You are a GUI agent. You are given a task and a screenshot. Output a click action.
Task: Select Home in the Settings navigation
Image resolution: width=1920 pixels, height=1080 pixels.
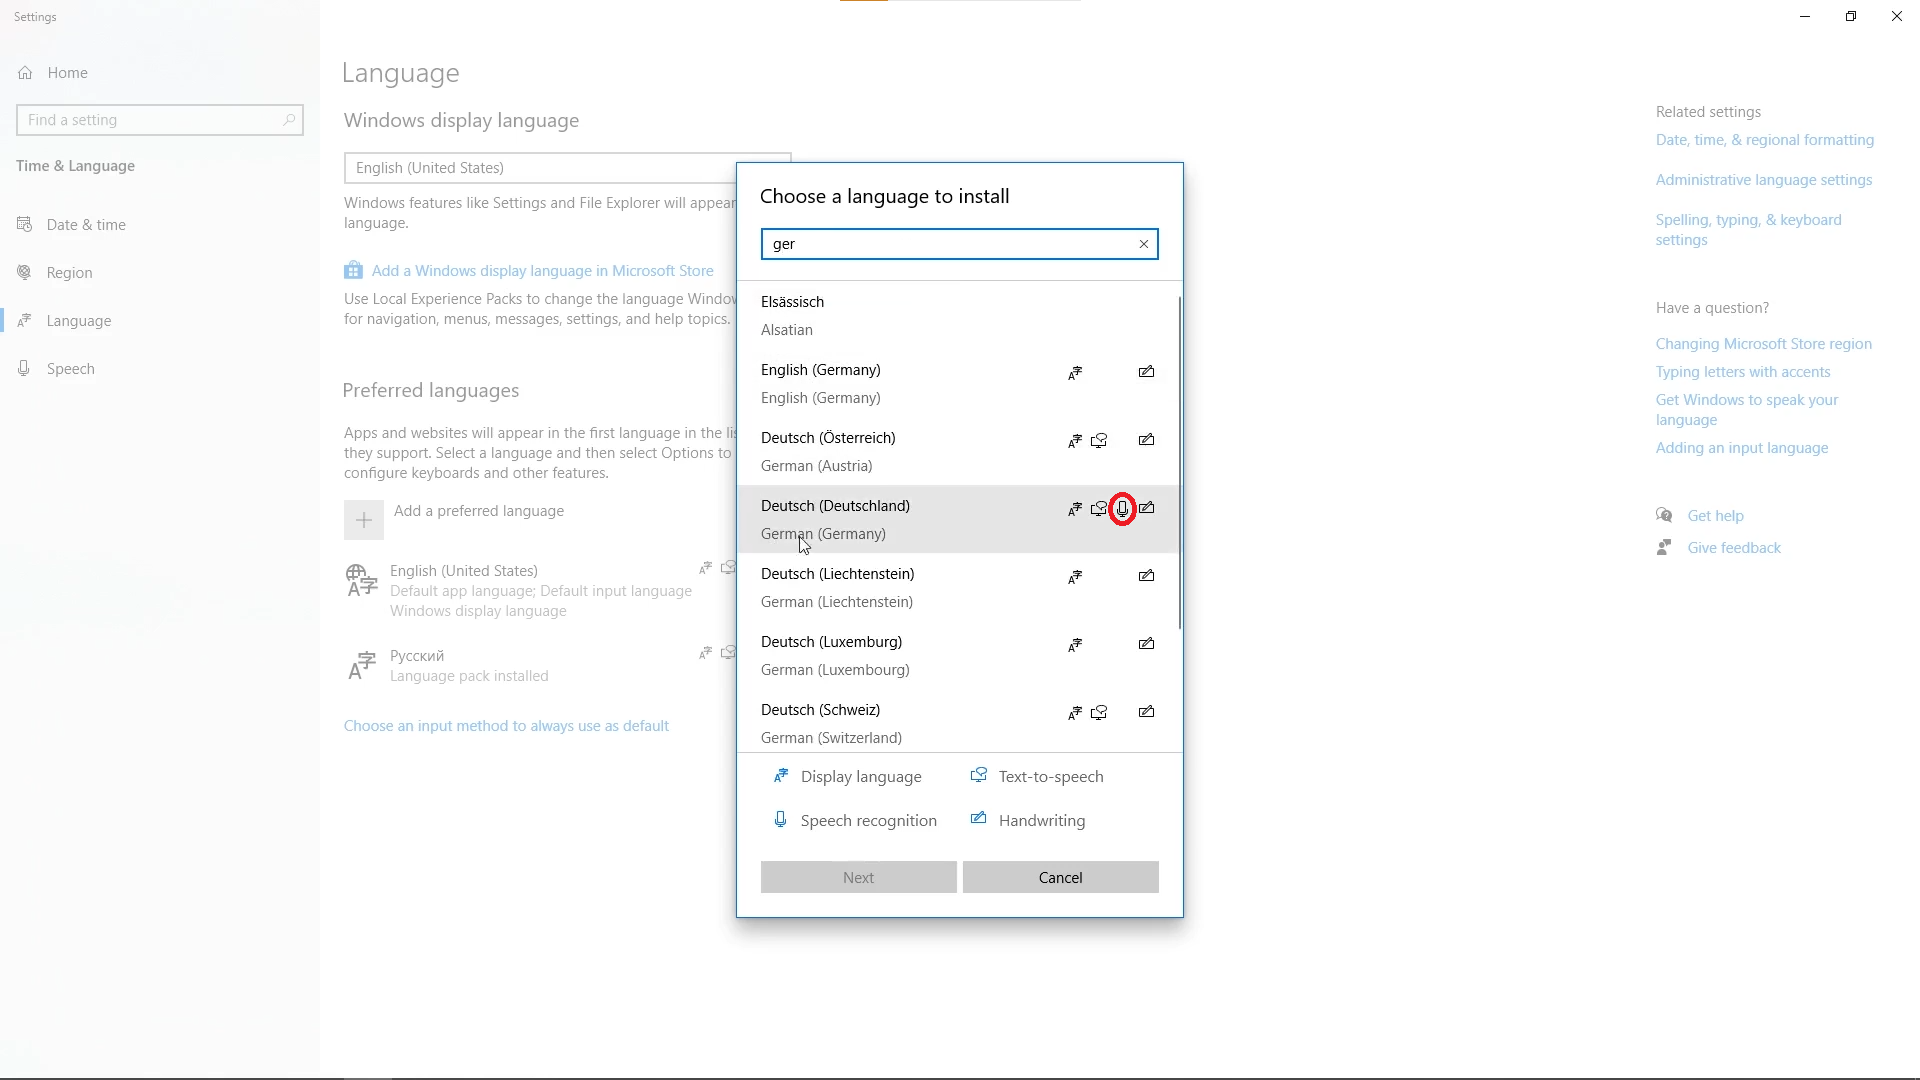point(67,72)
